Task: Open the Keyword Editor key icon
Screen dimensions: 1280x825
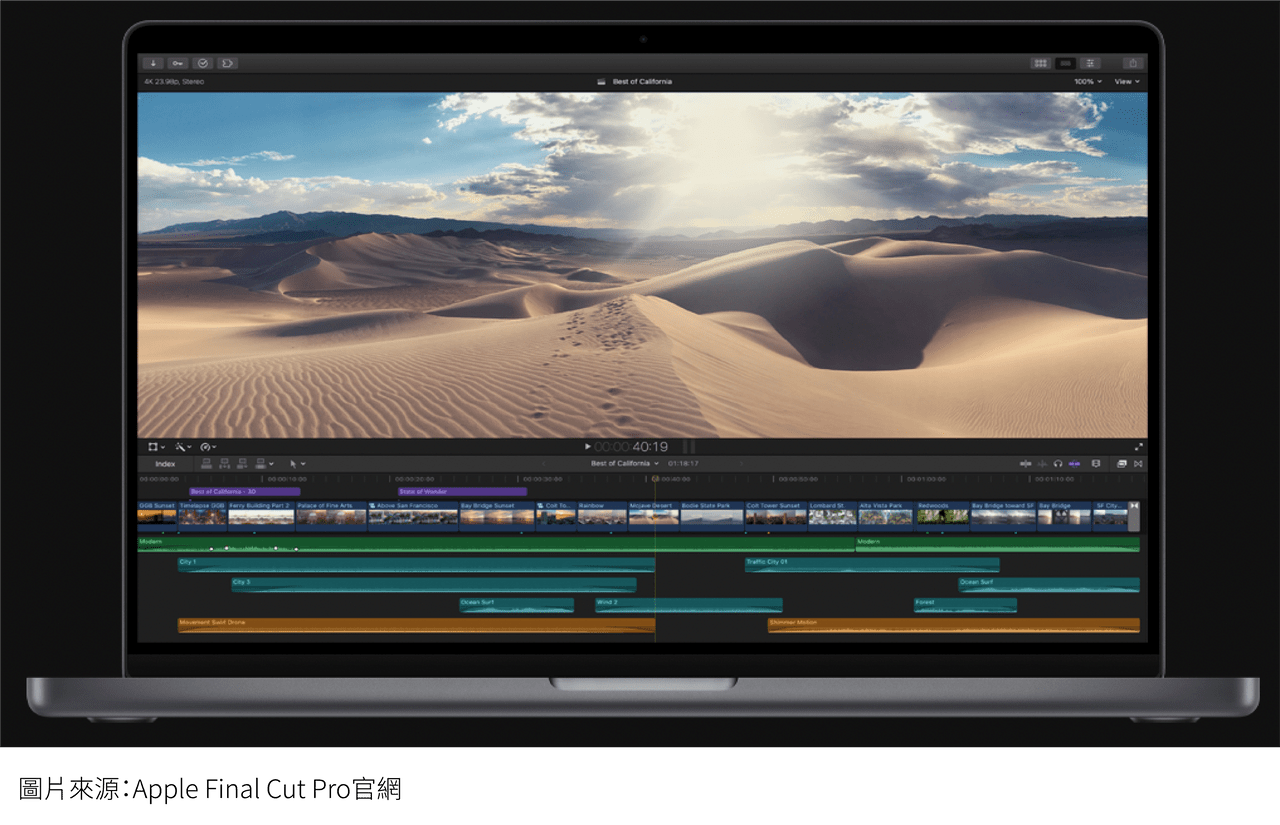Action: coord(178,63)
